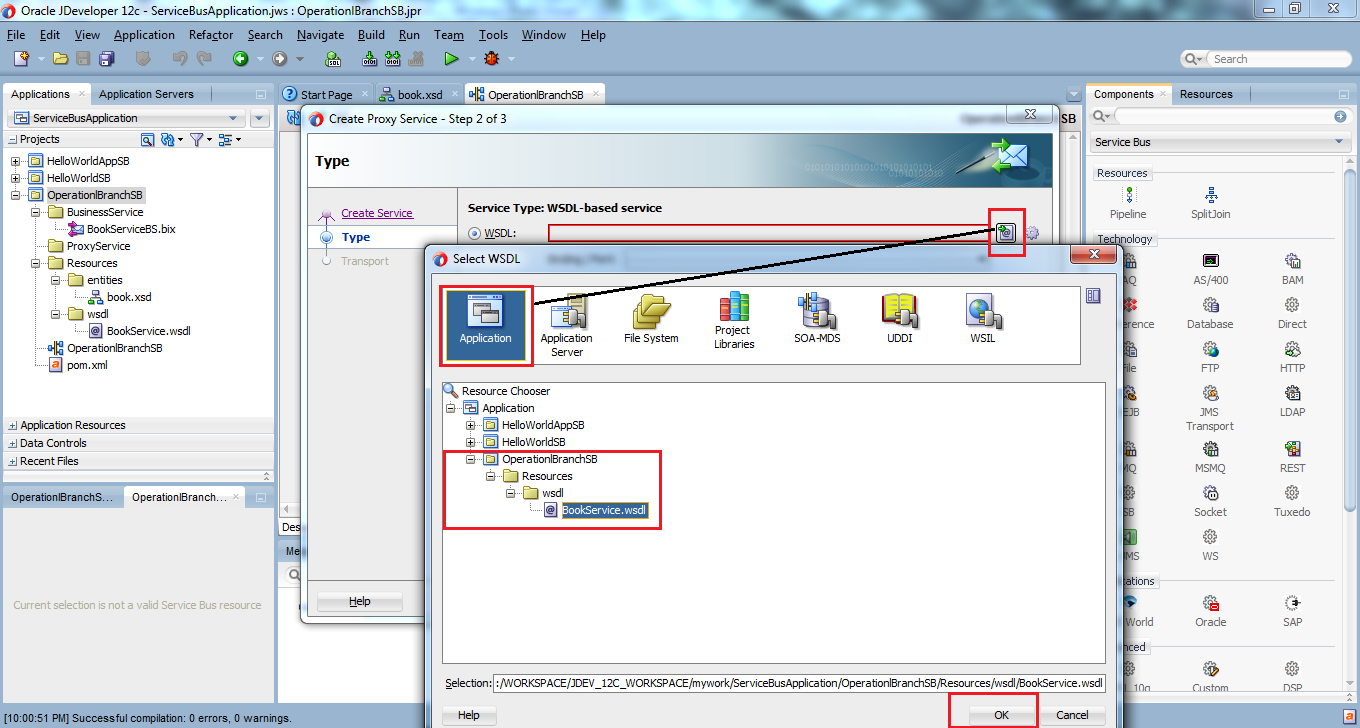This screenshot has width=1360, height=728.
Task: Select the File System source icon
Action: pos(651,319)
